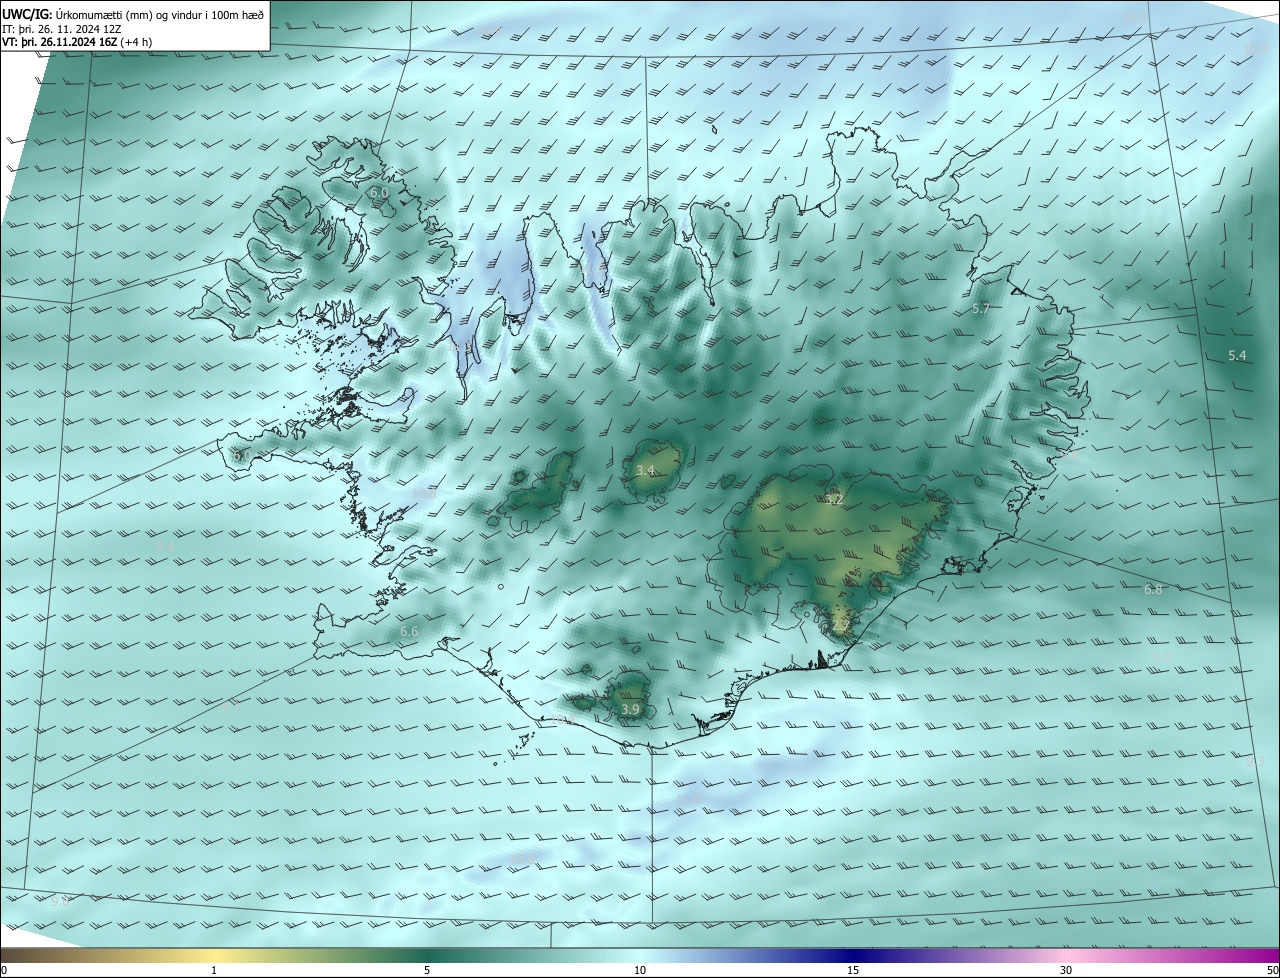
Task: Click the colorbar tick label 15
Action: (x=853, y=970)
